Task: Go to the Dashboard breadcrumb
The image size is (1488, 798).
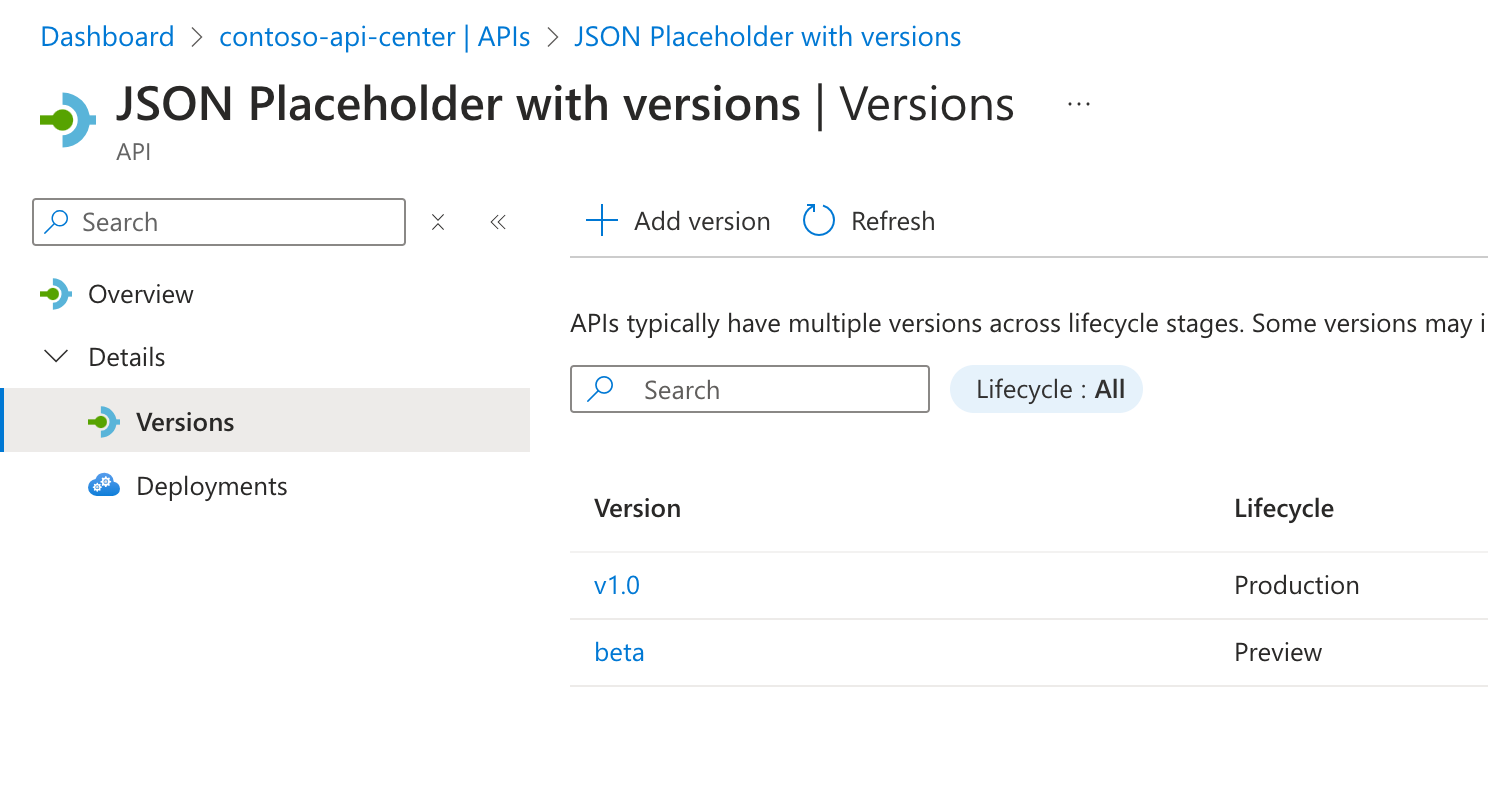Action: [x=107, y=37]
